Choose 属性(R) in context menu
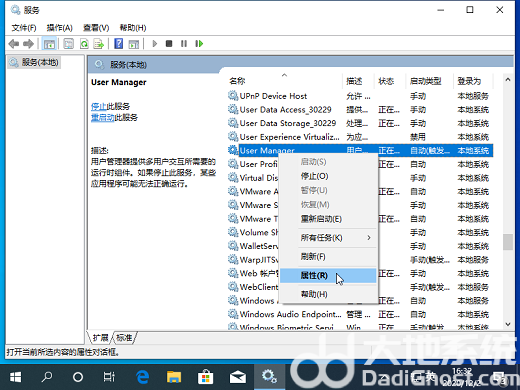 (x=328, y=275)
